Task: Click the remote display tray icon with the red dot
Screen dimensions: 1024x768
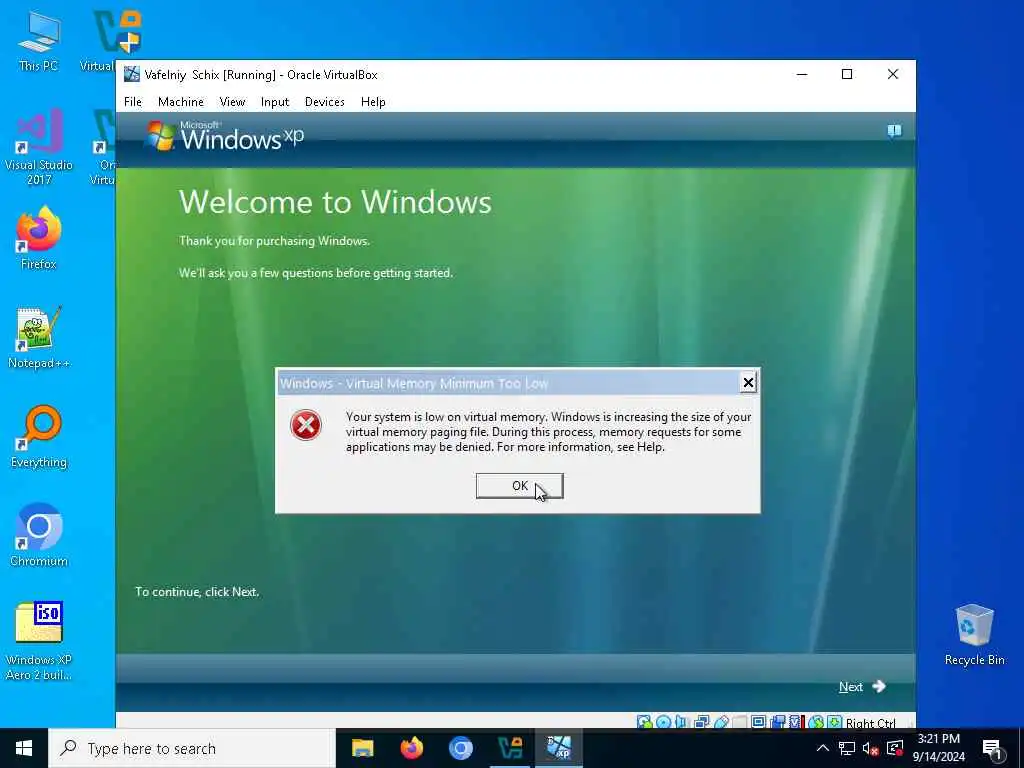Action: [x=895, y=748]
